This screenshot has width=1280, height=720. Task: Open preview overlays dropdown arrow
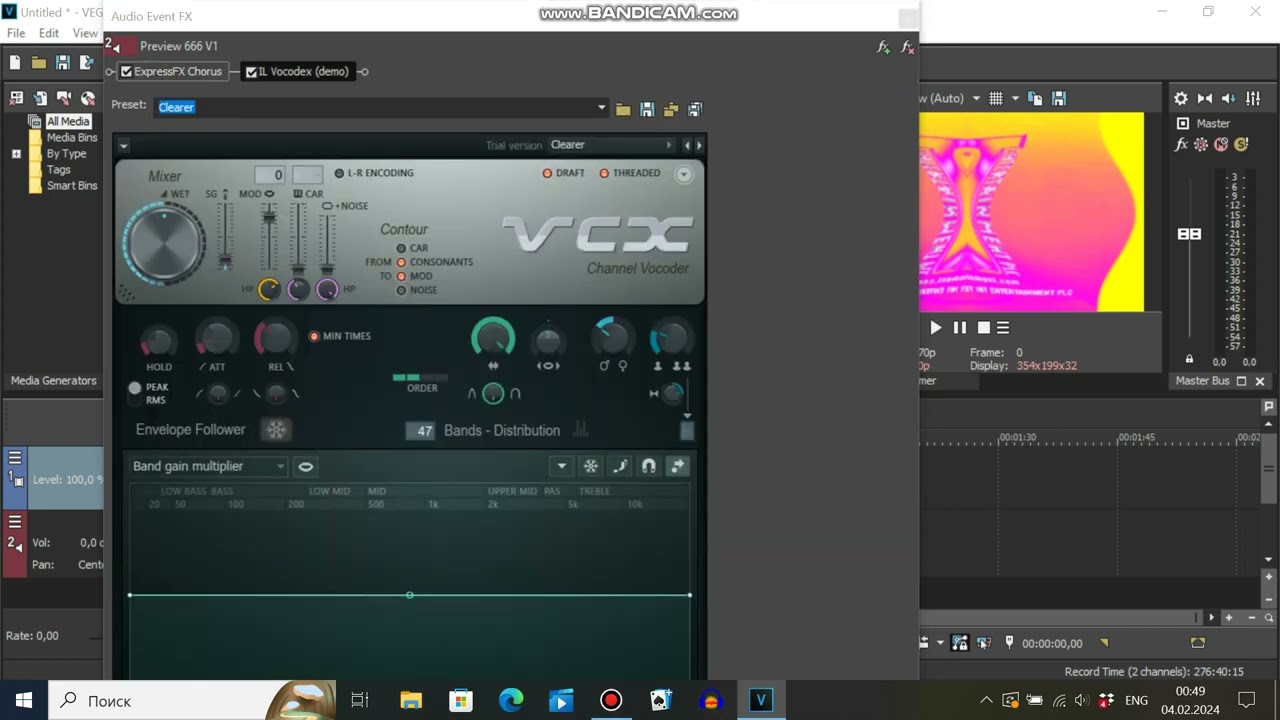[x=1015, y=98]
